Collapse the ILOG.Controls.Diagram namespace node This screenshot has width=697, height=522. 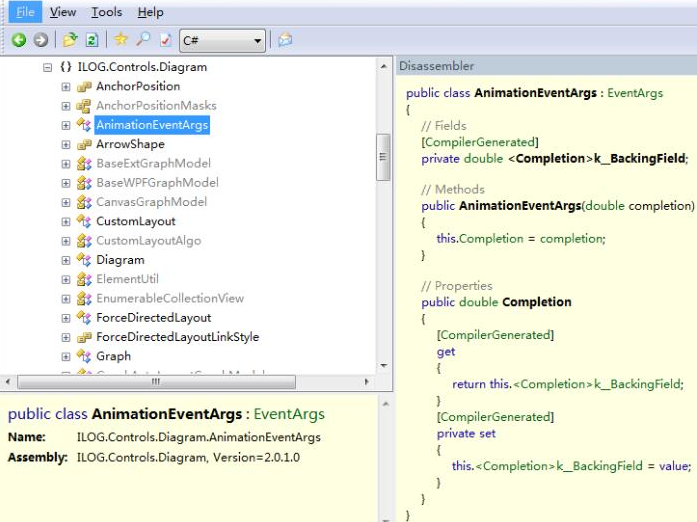click(x=47, y=67)
